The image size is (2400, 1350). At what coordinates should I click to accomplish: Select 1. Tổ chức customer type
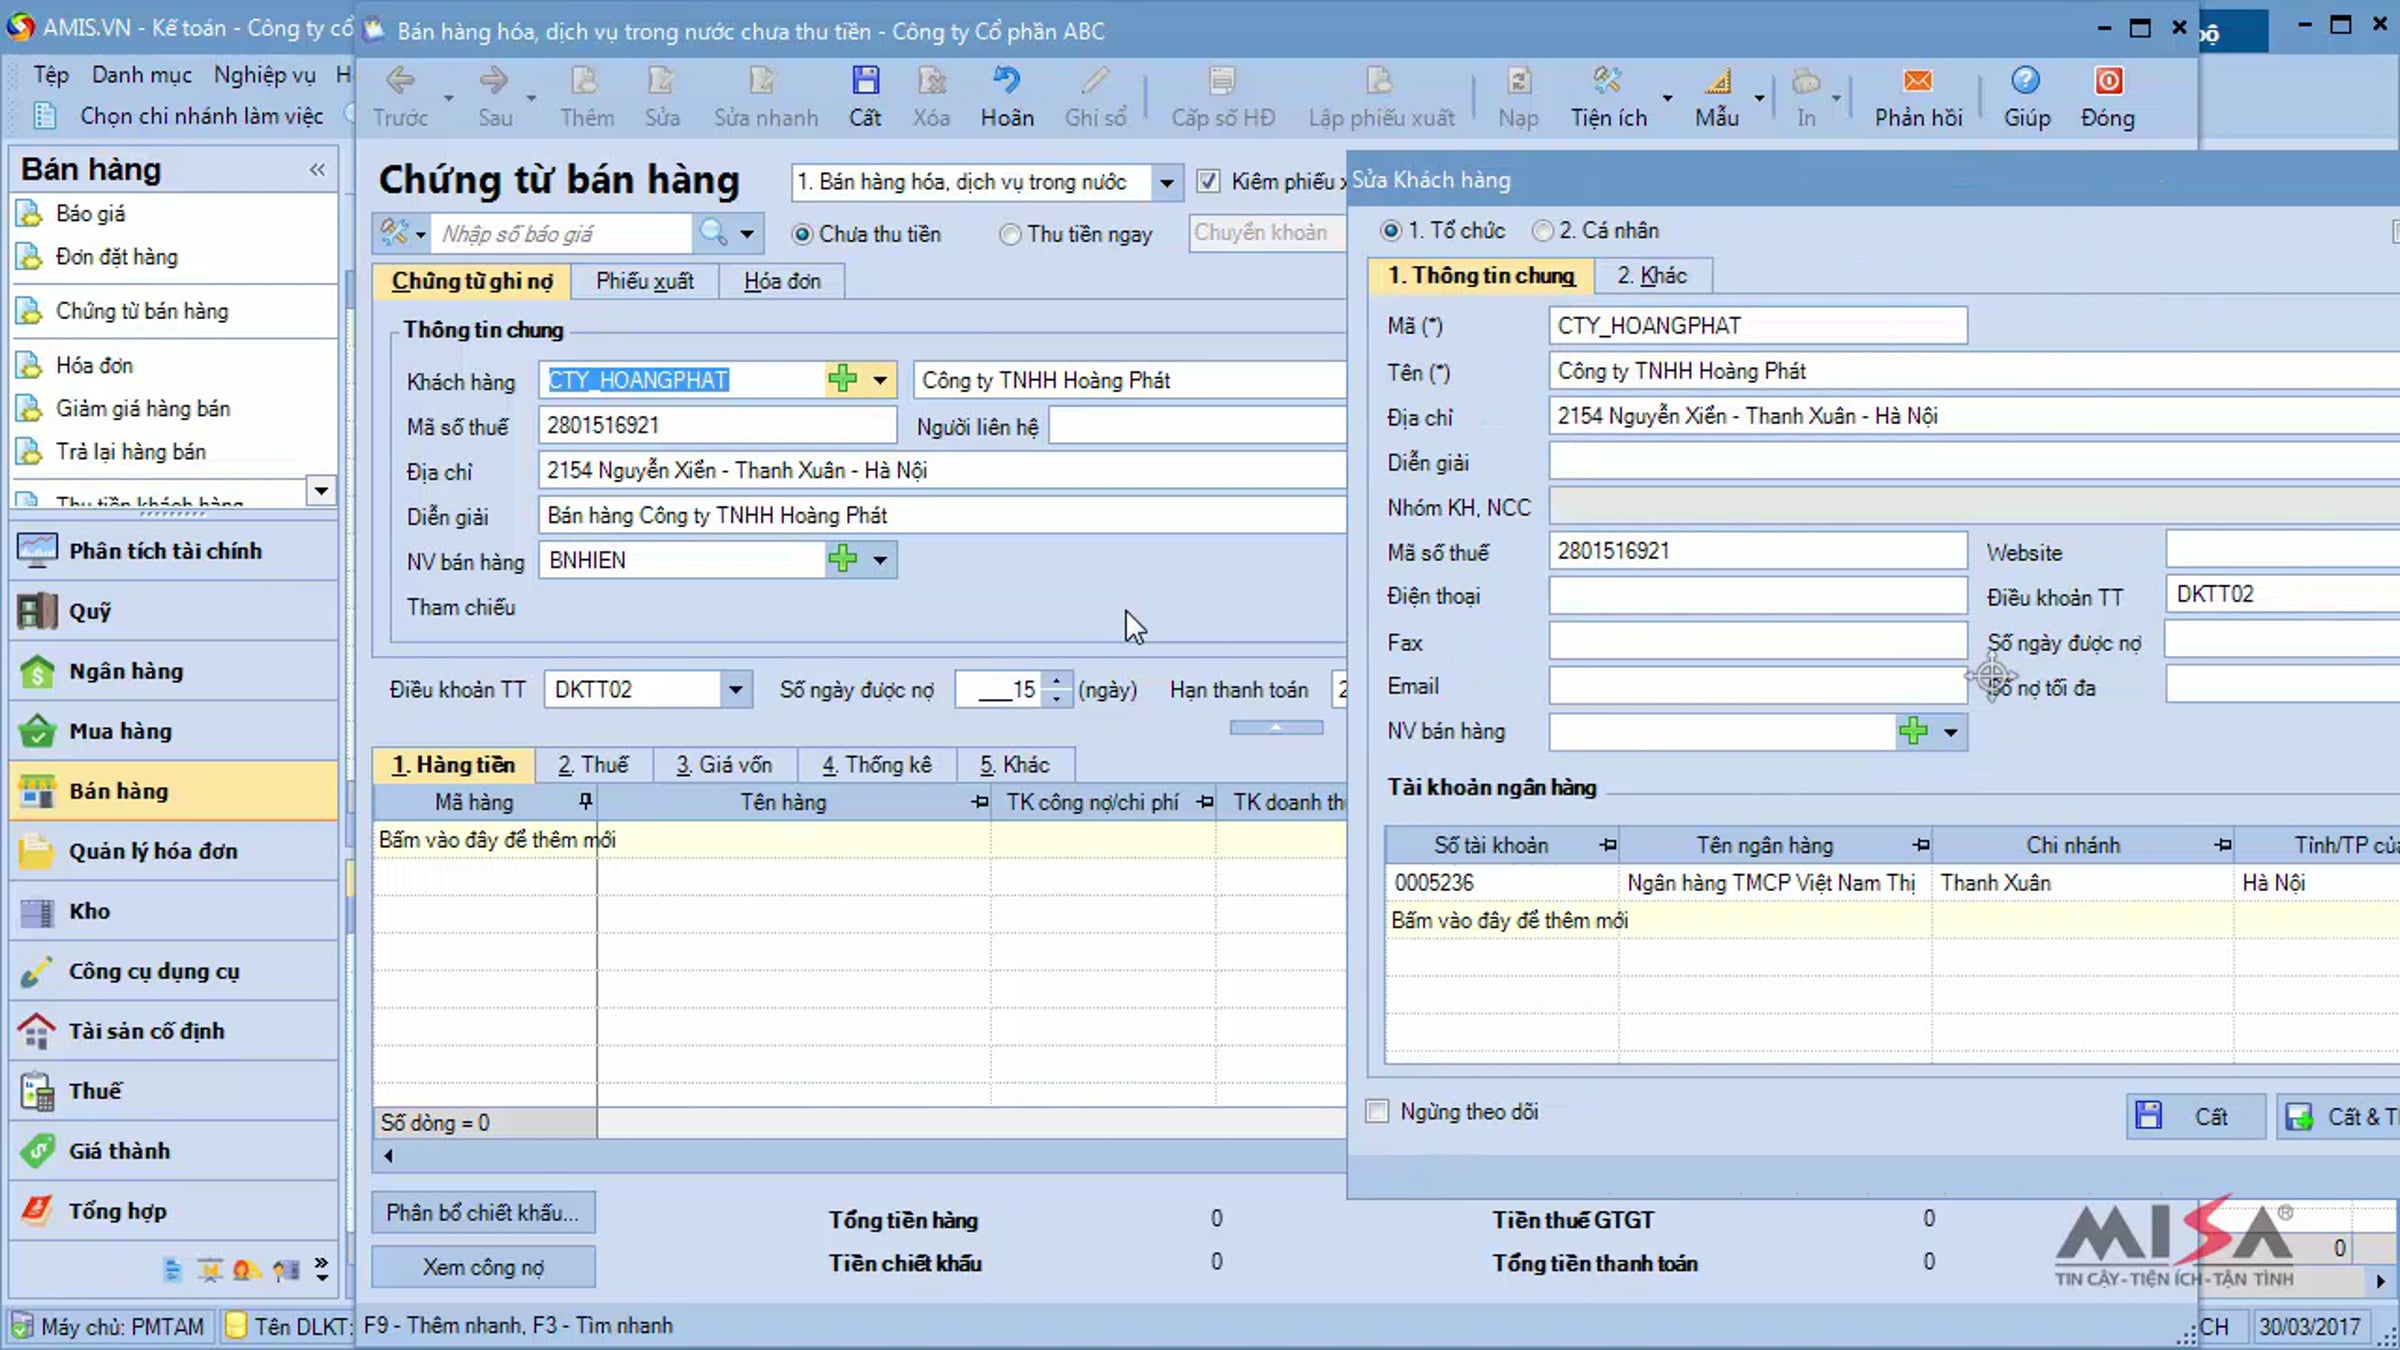pos(1390,231)
